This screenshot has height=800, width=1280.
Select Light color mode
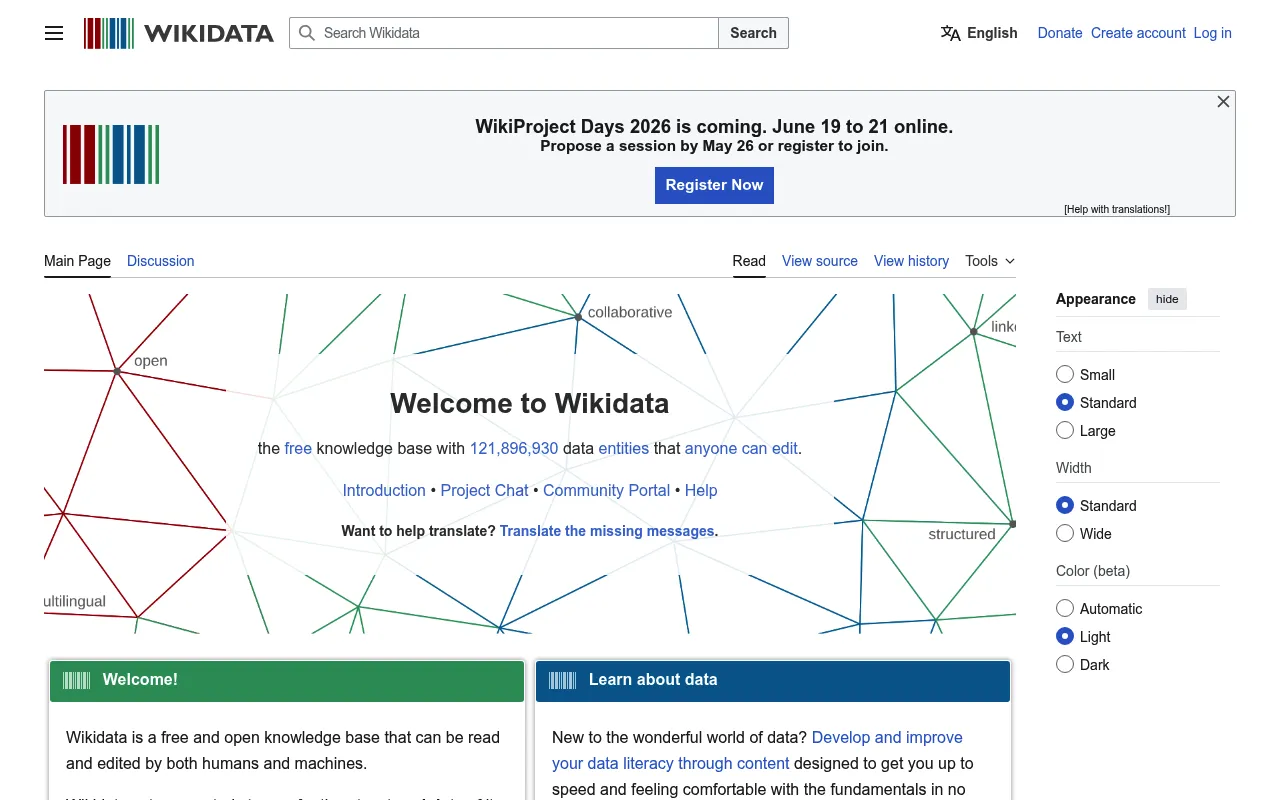[1065, 637]
